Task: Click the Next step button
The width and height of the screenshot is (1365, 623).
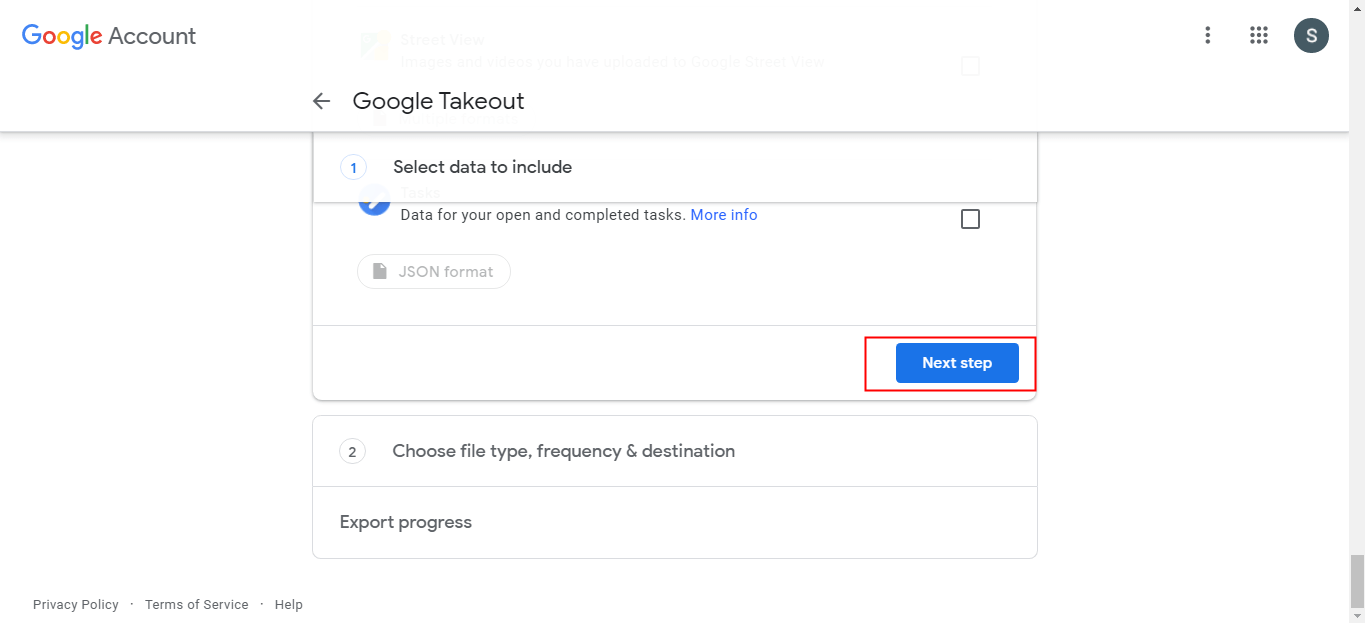Action: point(957,363)
